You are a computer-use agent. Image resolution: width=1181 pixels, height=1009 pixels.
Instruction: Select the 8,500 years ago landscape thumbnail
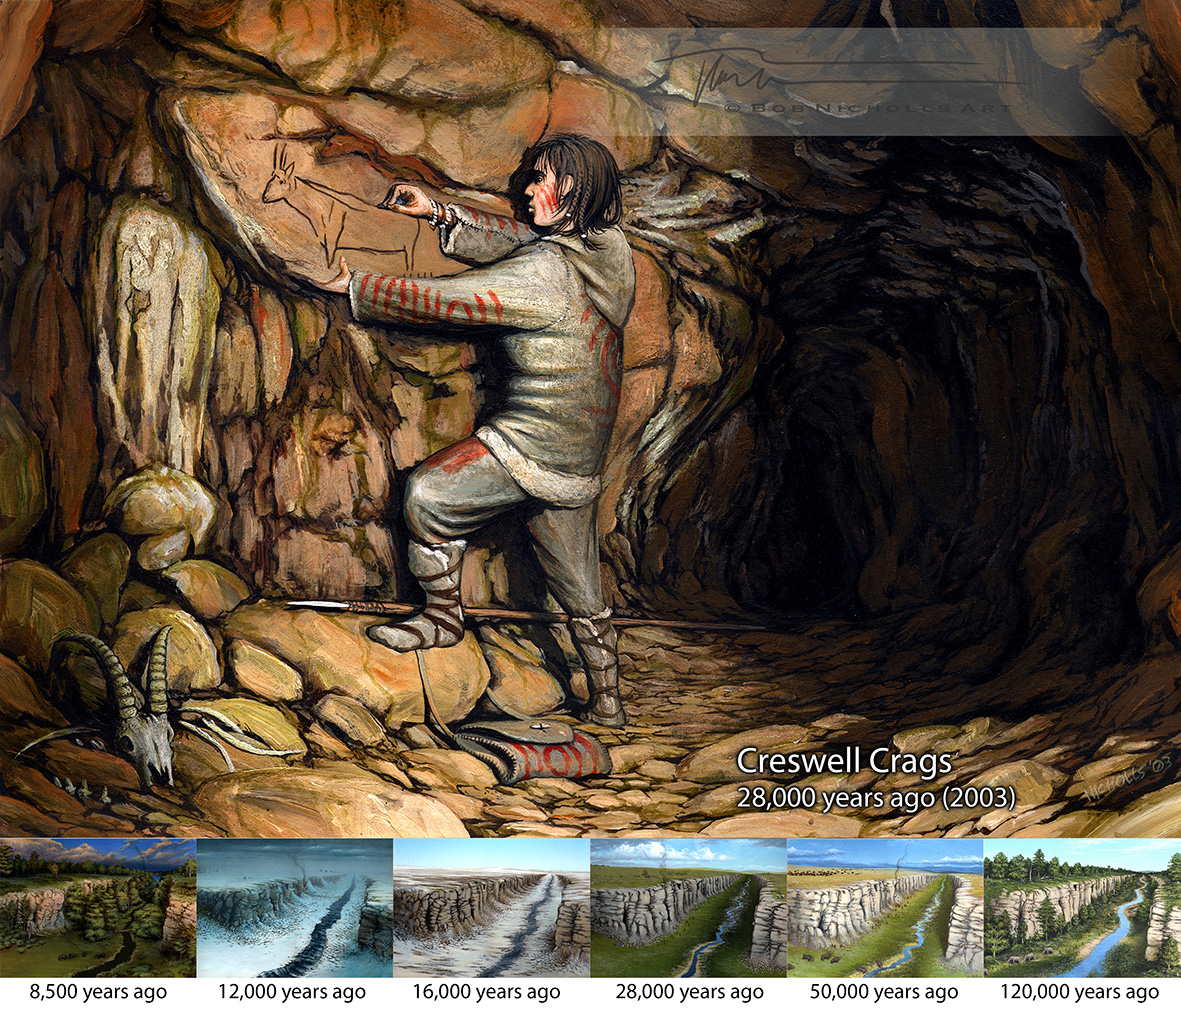(98, 907)
